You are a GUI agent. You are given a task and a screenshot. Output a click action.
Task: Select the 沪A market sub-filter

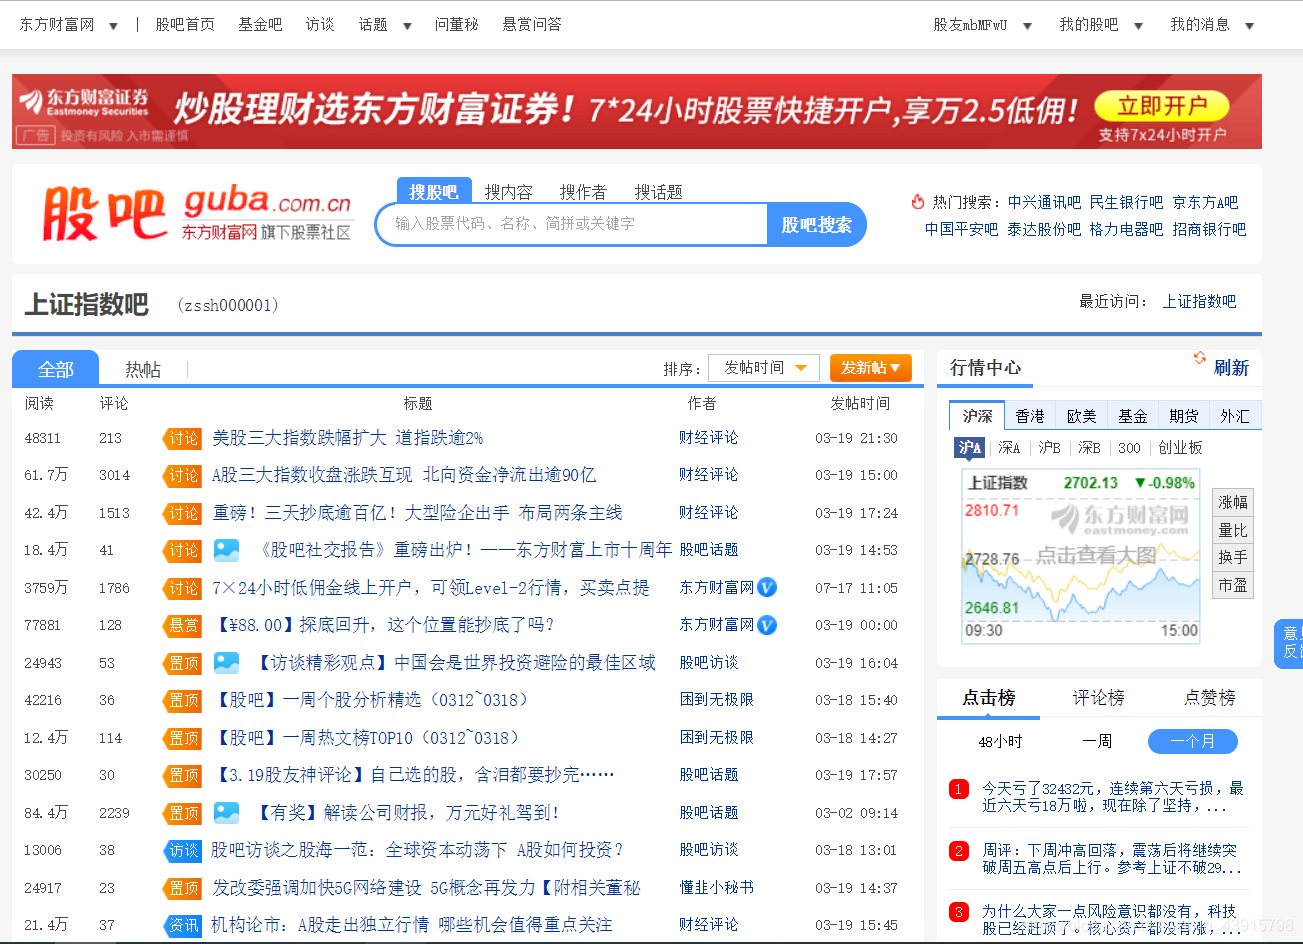970,447
